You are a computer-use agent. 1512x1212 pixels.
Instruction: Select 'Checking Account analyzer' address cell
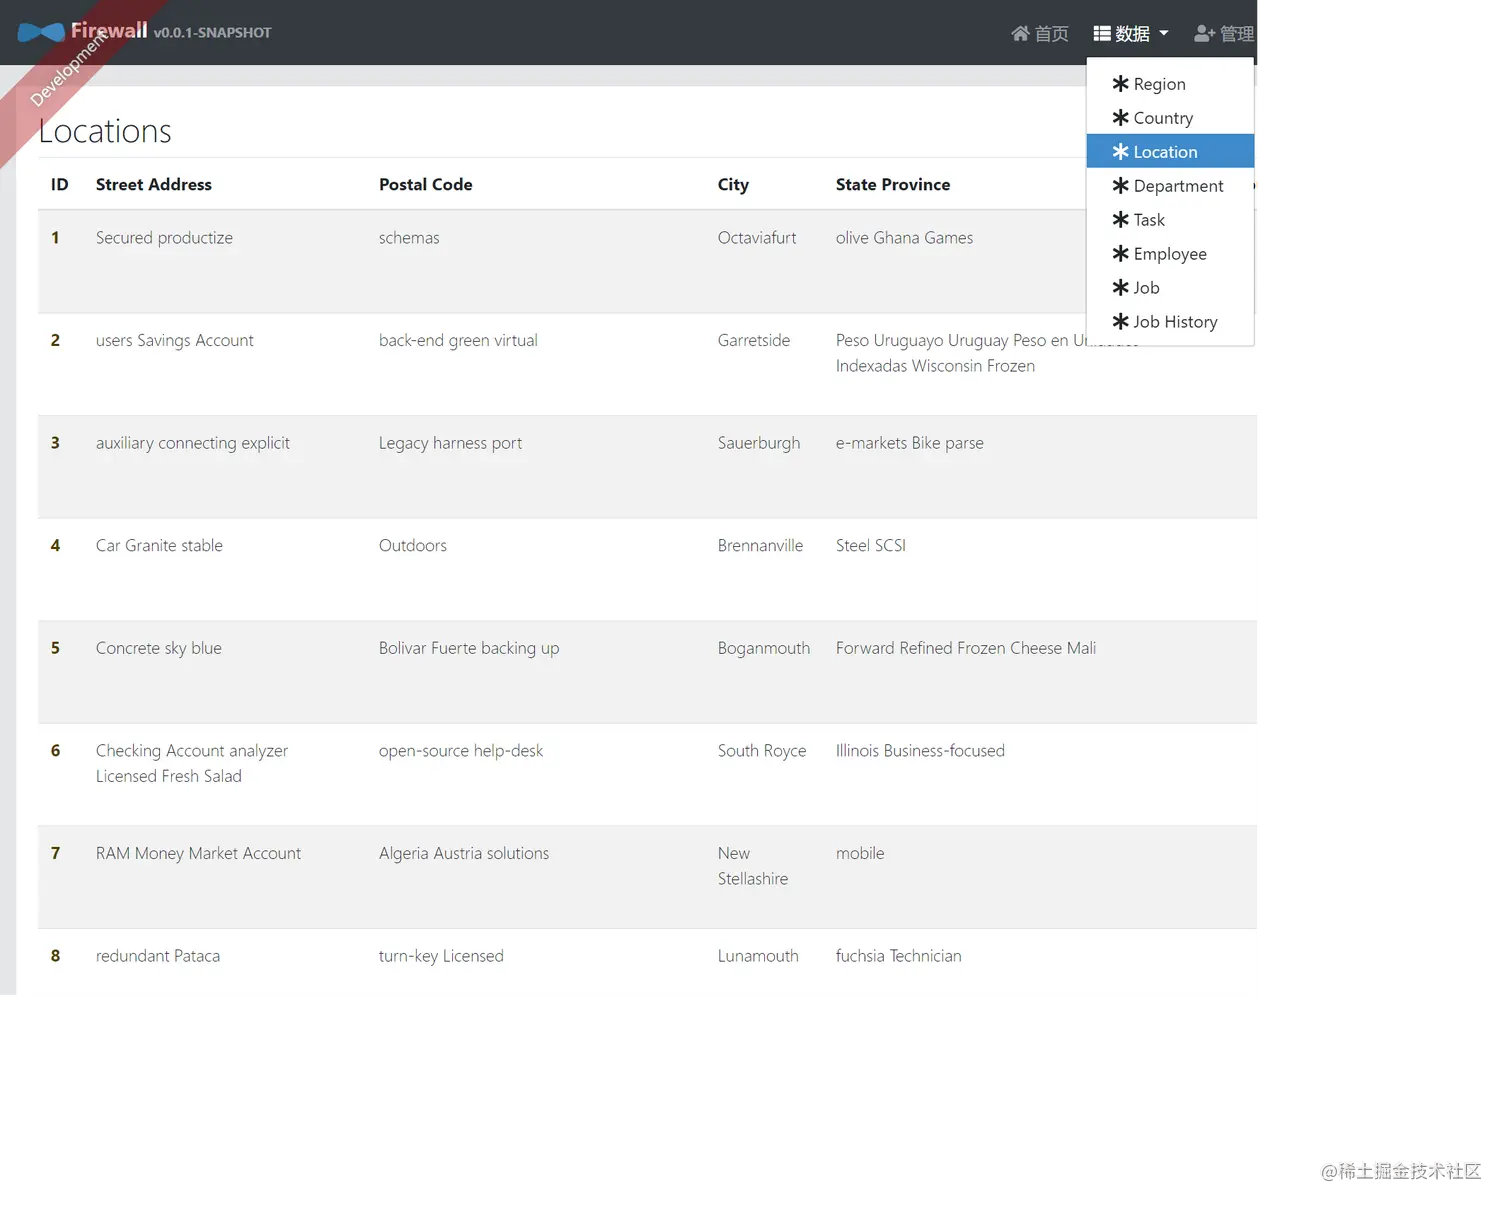pyautogui.click(x=192, y=764)
